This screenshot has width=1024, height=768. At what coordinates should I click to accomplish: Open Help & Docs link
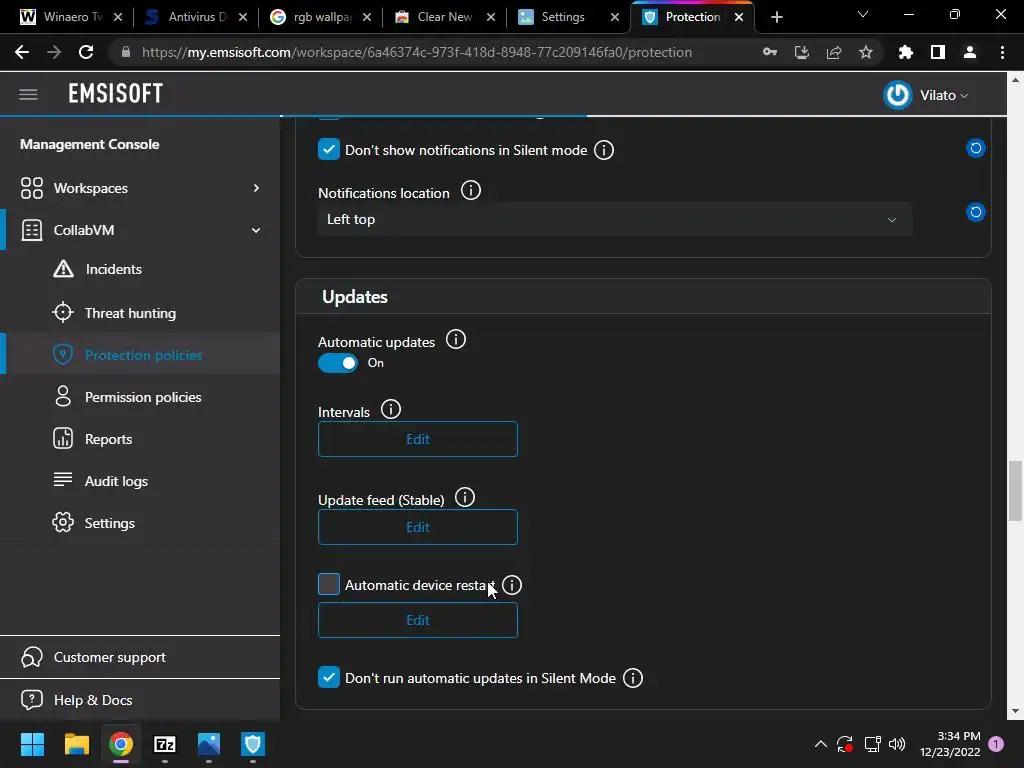tap(93, 700)
